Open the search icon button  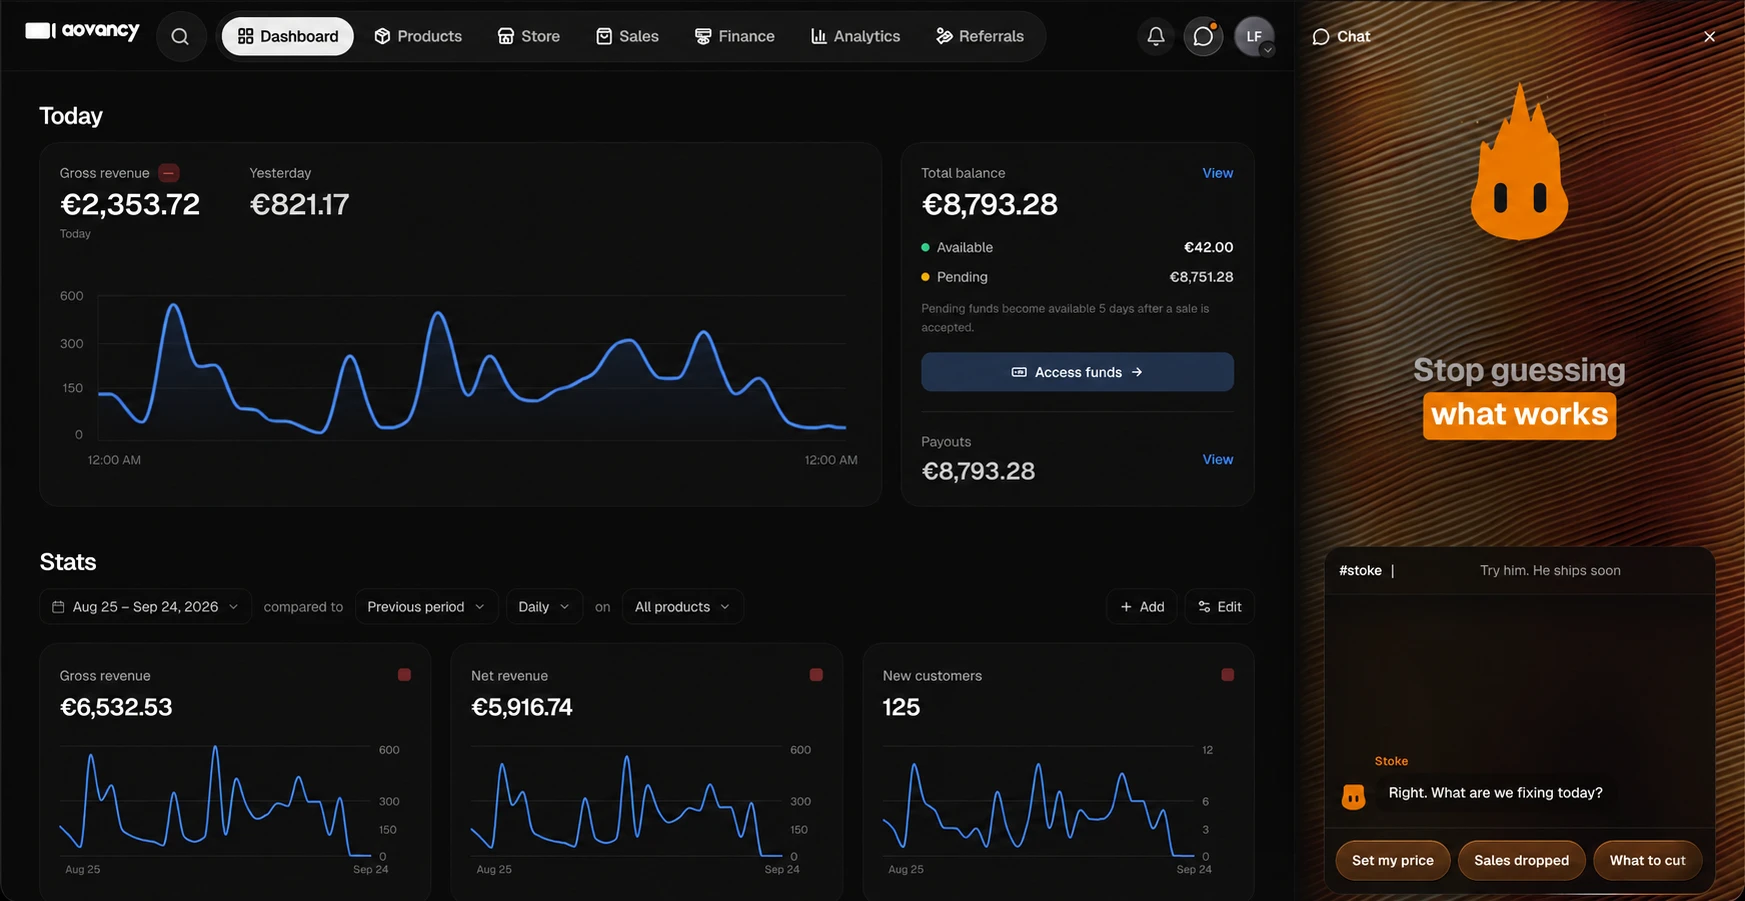click(x=180, y=36)
